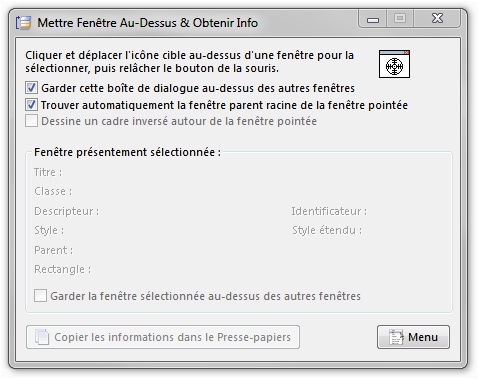This screenshot has width=478, height=379.
Task: Click the application icon in title bar
Action: tap(23, 23)
